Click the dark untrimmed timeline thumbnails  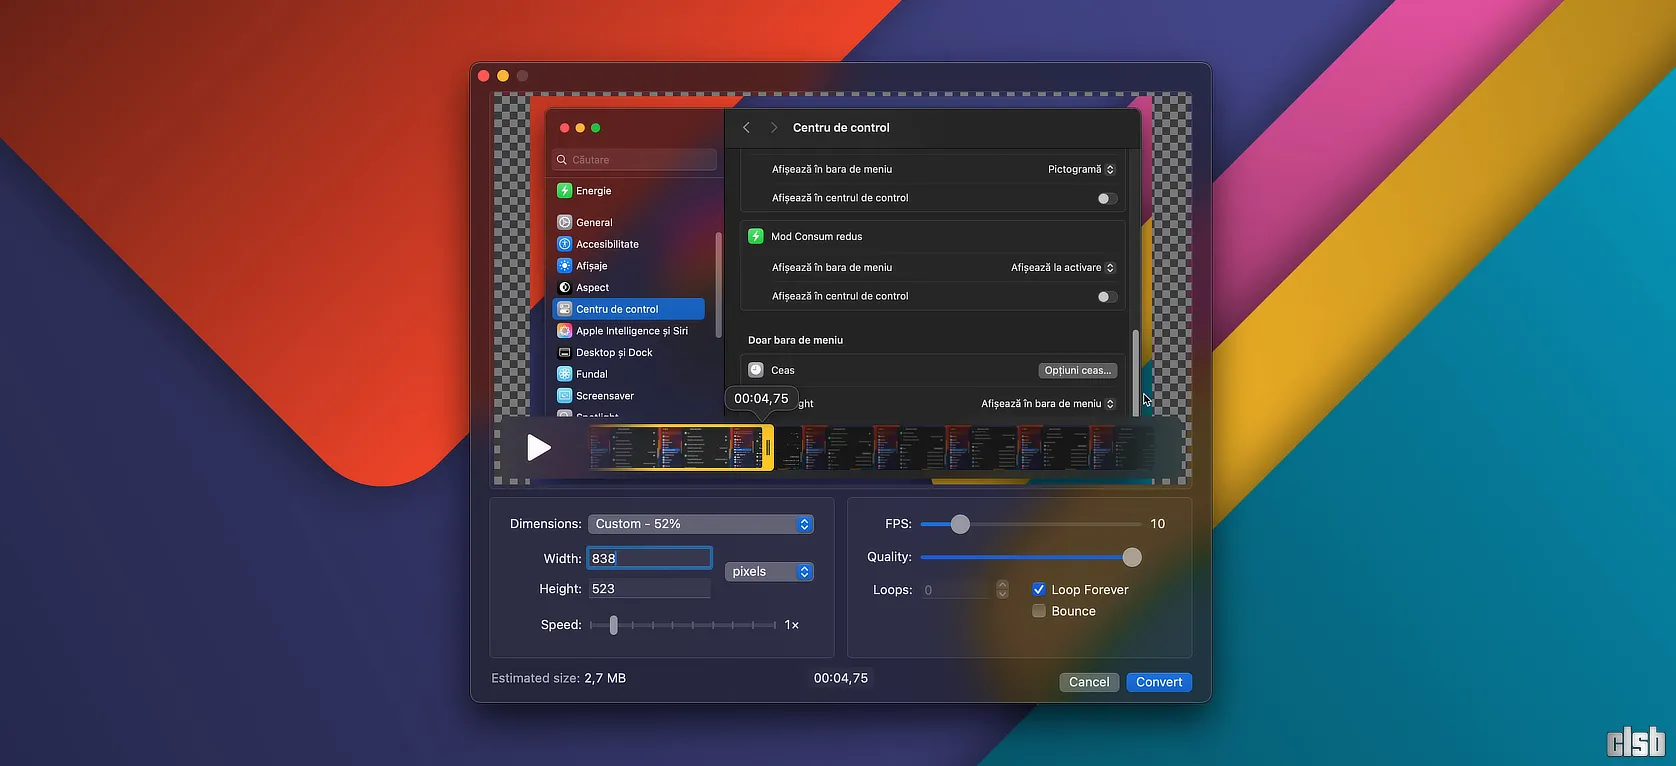[x=965, y=447]
